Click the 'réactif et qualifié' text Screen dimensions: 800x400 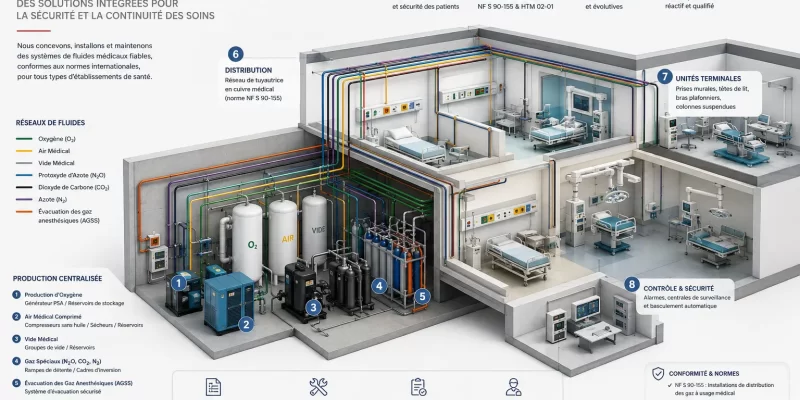[x=689, y=6]
